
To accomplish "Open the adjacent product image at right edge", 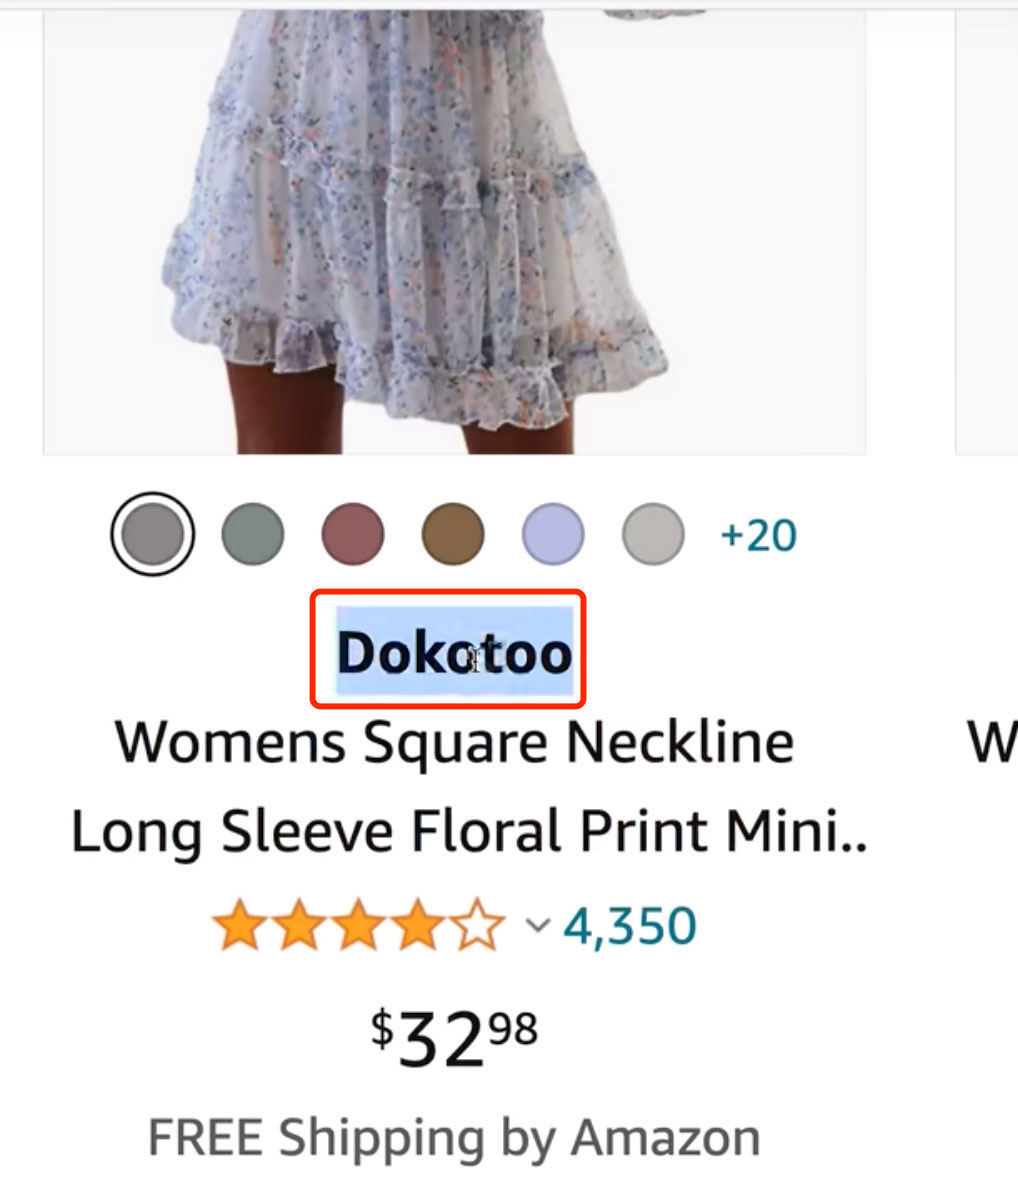I will pos(988,230).
